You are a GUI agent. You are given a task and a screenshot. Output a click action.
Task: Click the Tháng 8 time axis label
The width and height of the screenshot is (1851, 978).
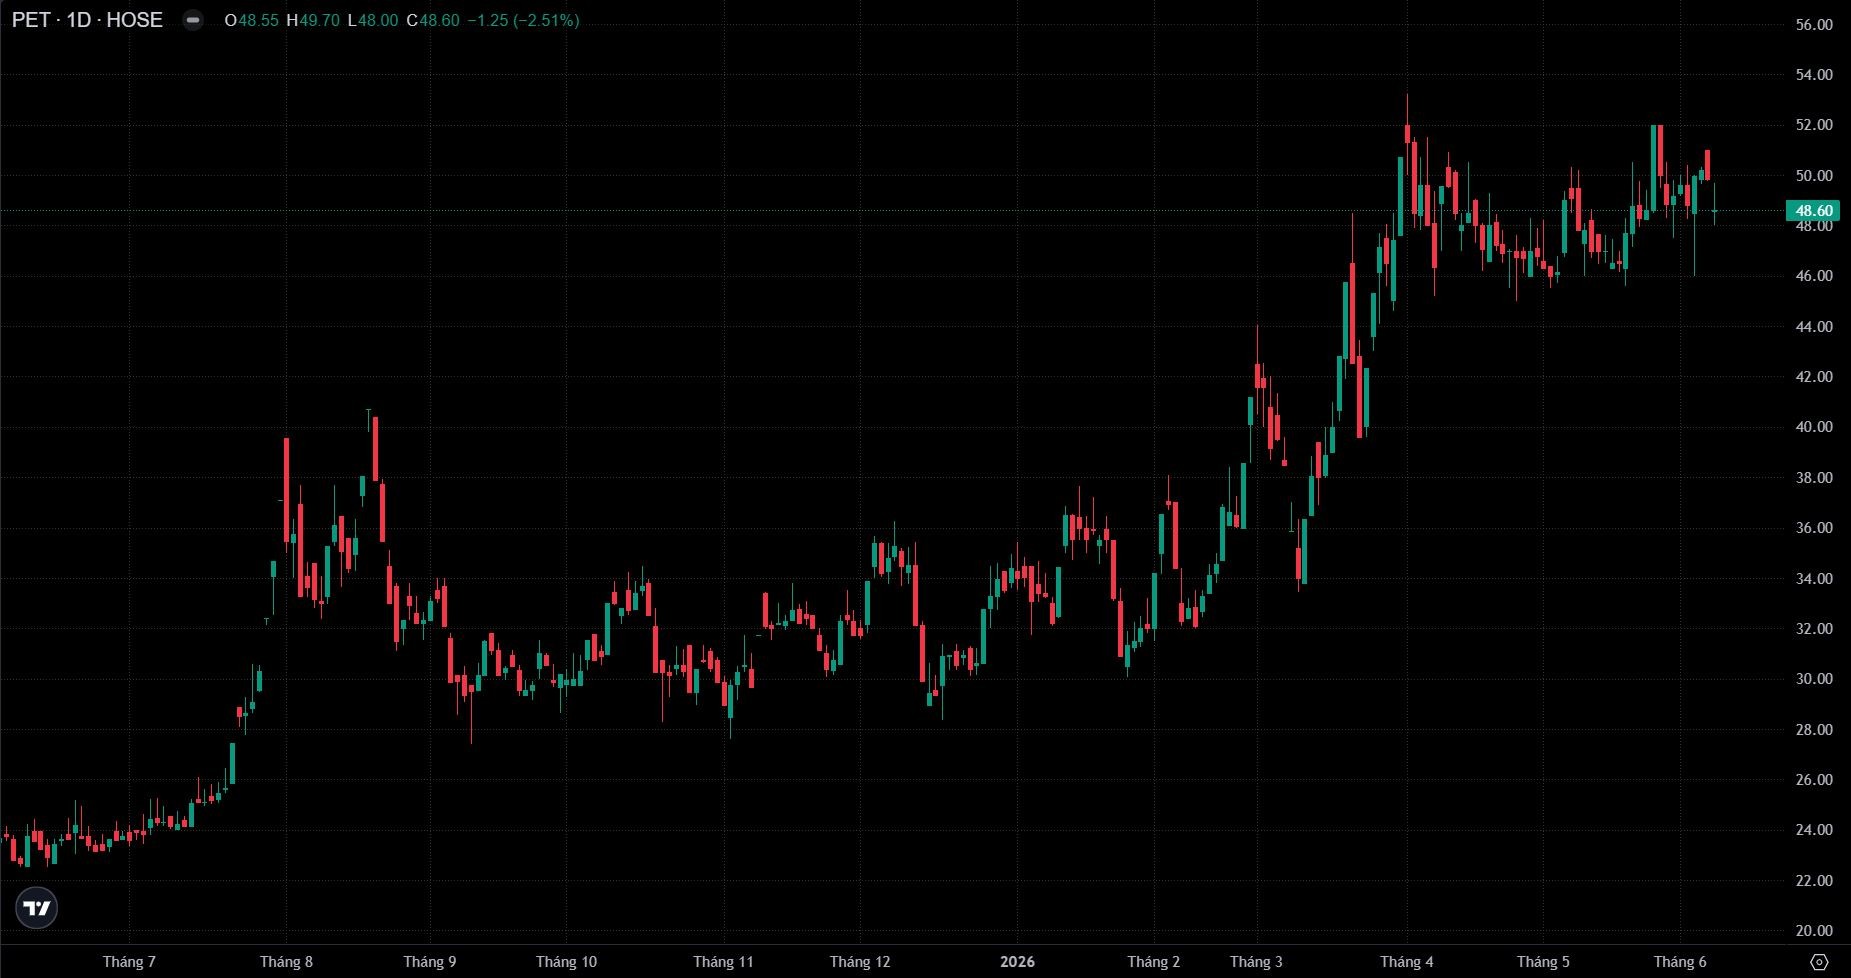(x=286, y=962)
